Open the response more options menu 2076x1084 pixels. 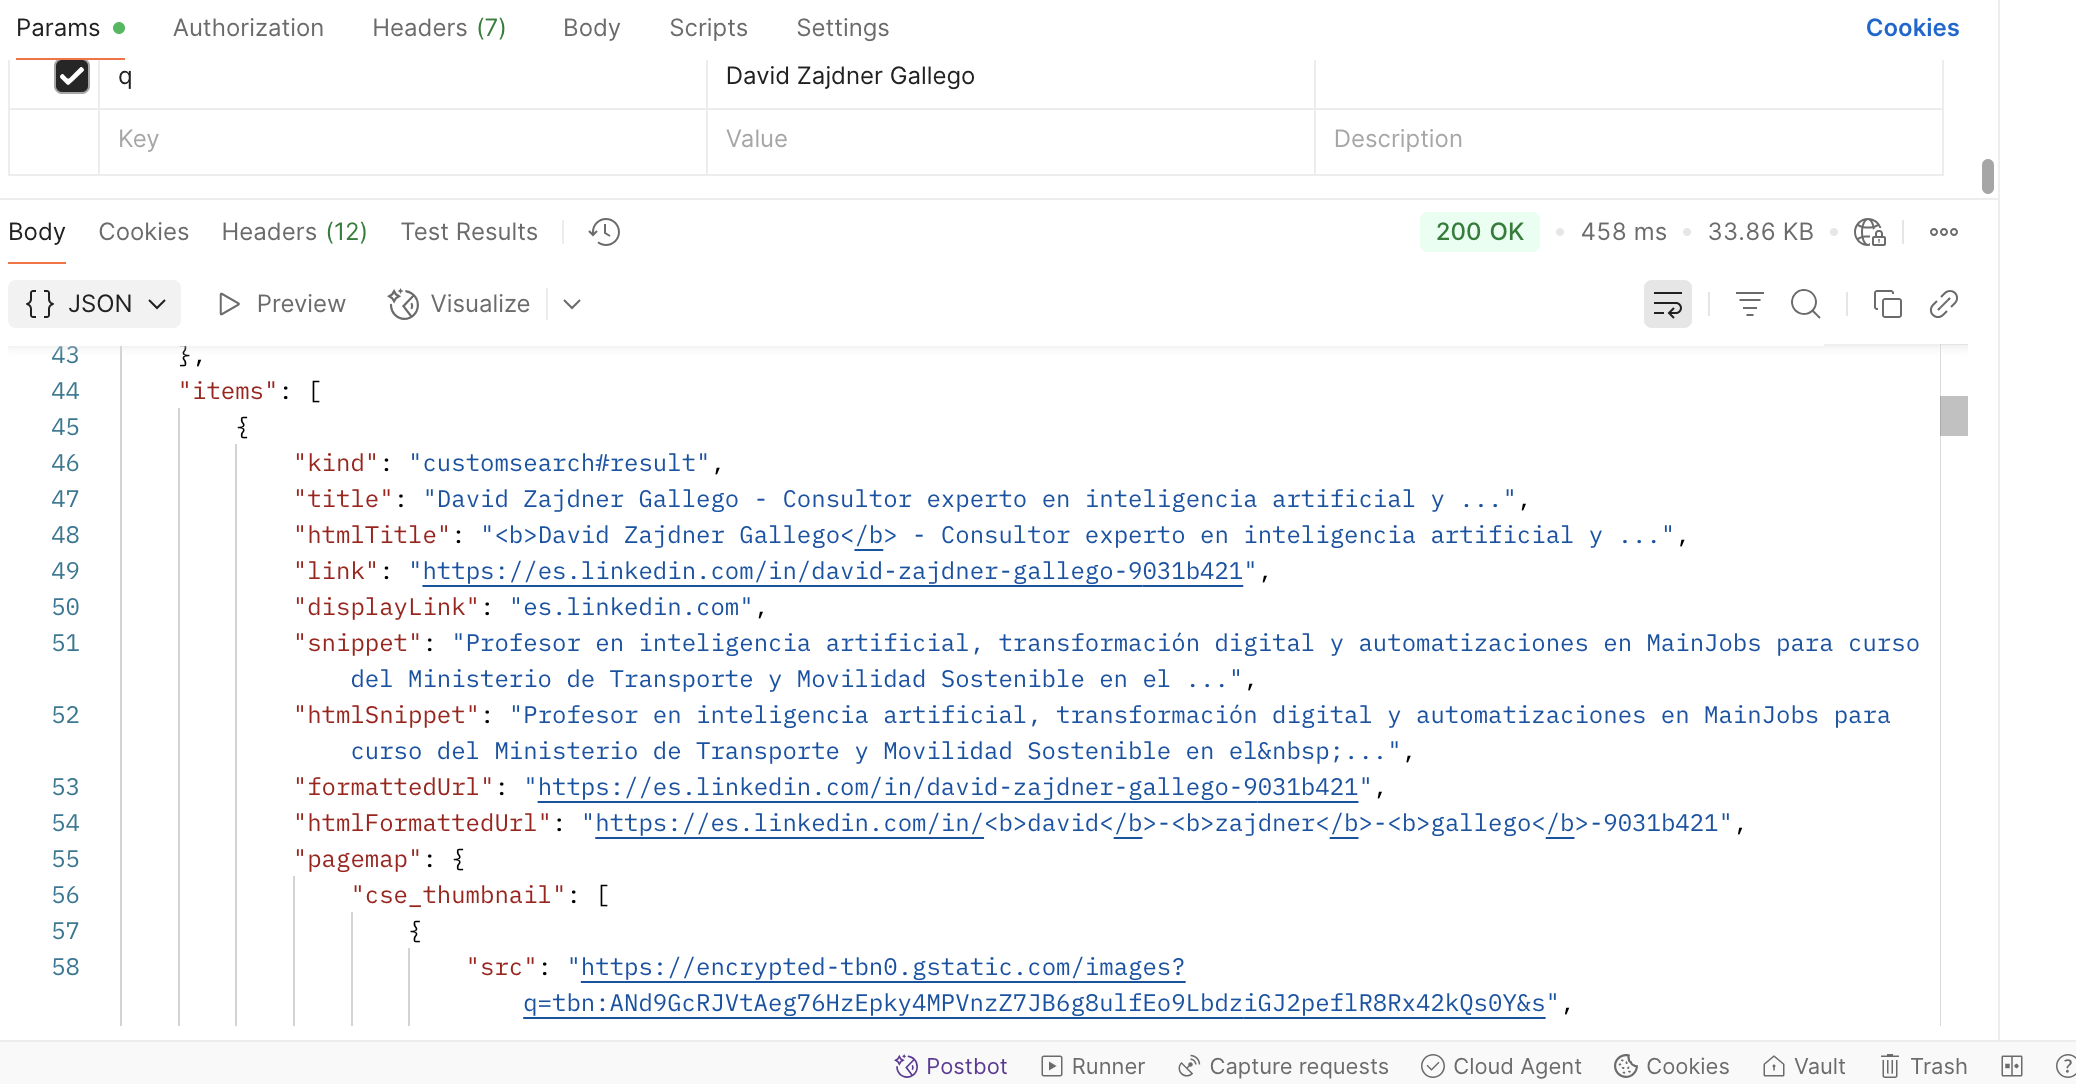tap(1943, 232)
